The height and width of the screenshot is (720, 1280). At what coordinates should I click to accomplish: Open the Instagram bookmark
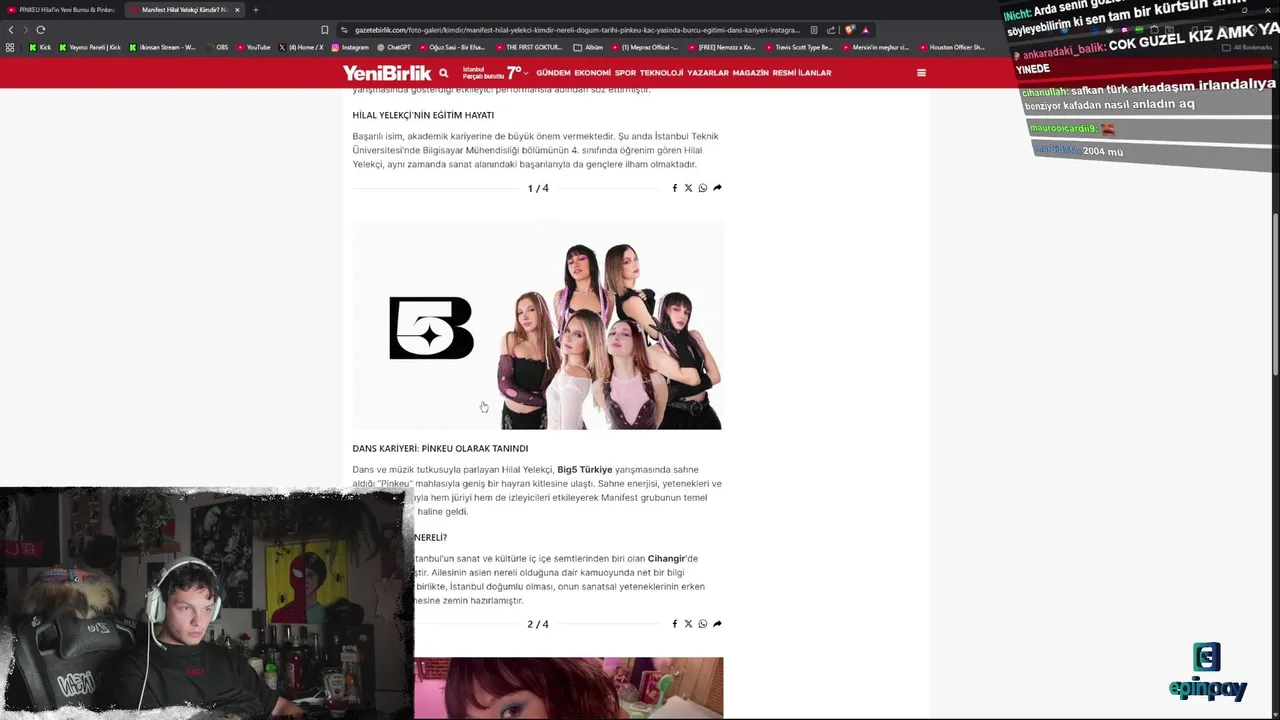349,47
